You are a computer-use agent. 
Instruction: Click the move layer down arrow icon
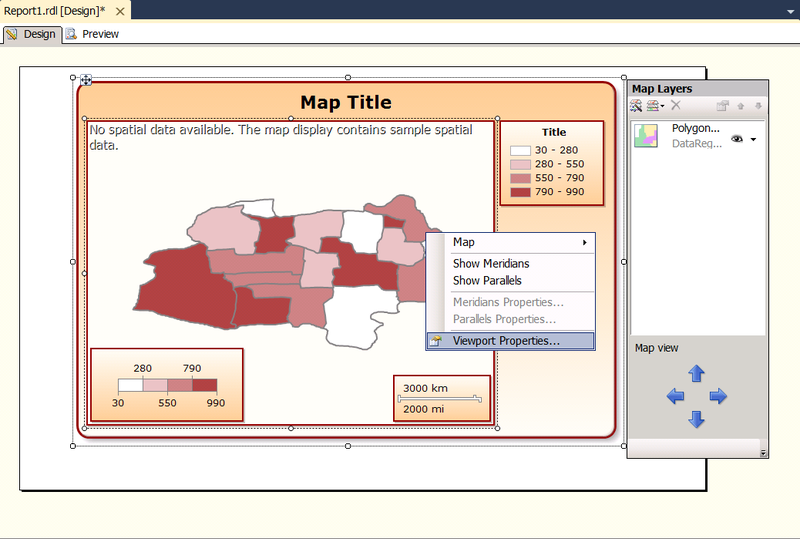758,106
